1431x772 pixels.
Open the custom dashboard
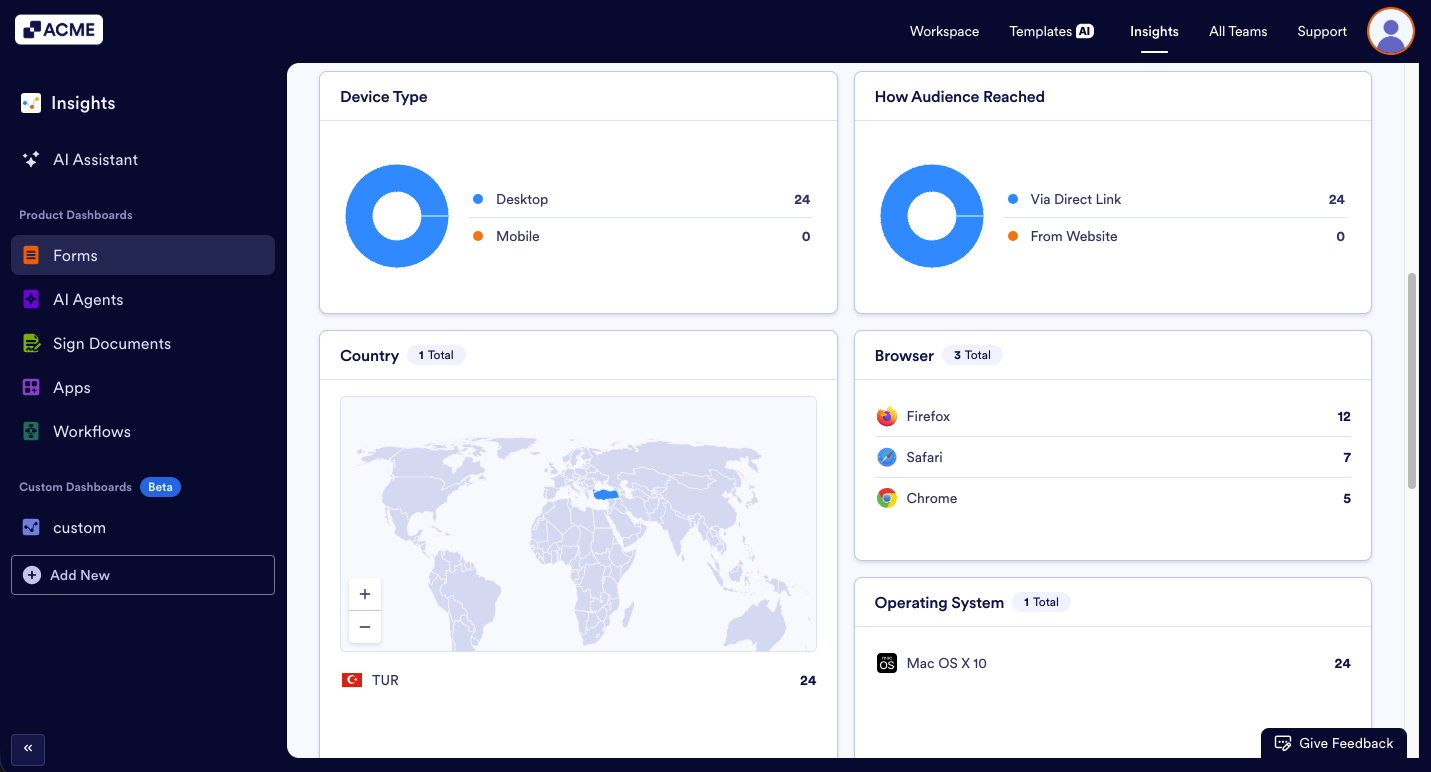pyautogui.click(x=79, y=527)
